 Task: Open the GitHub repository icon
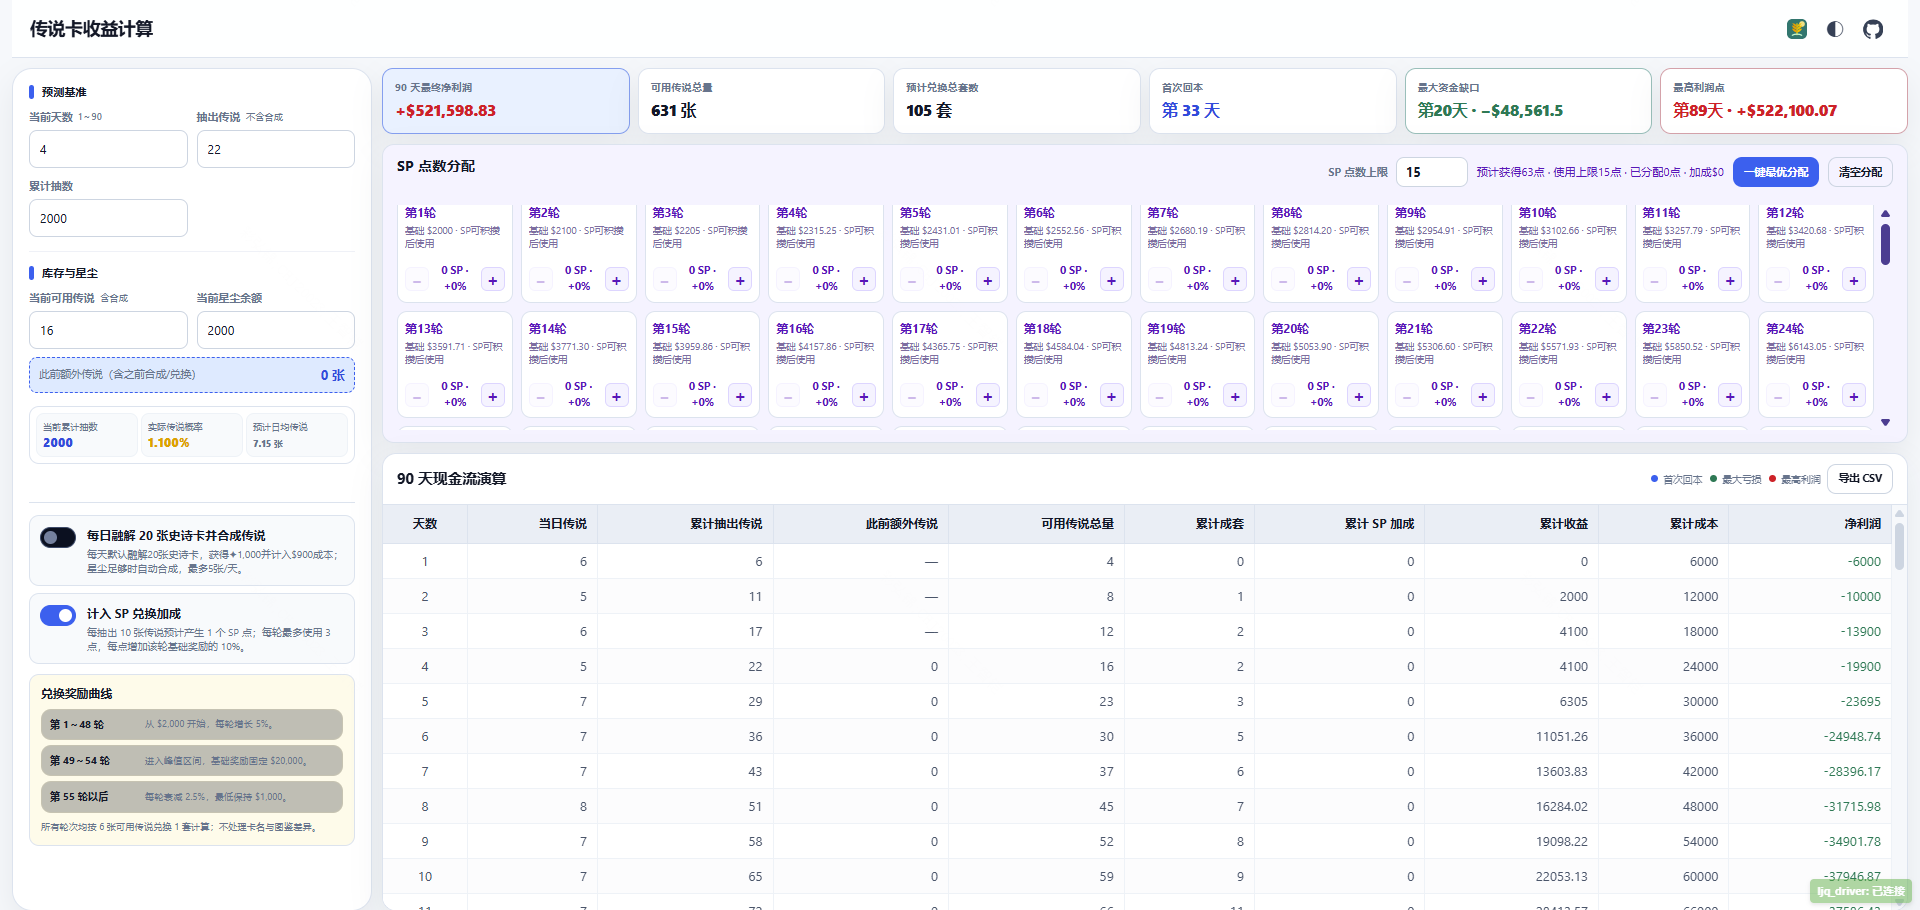click(1873, 29)
